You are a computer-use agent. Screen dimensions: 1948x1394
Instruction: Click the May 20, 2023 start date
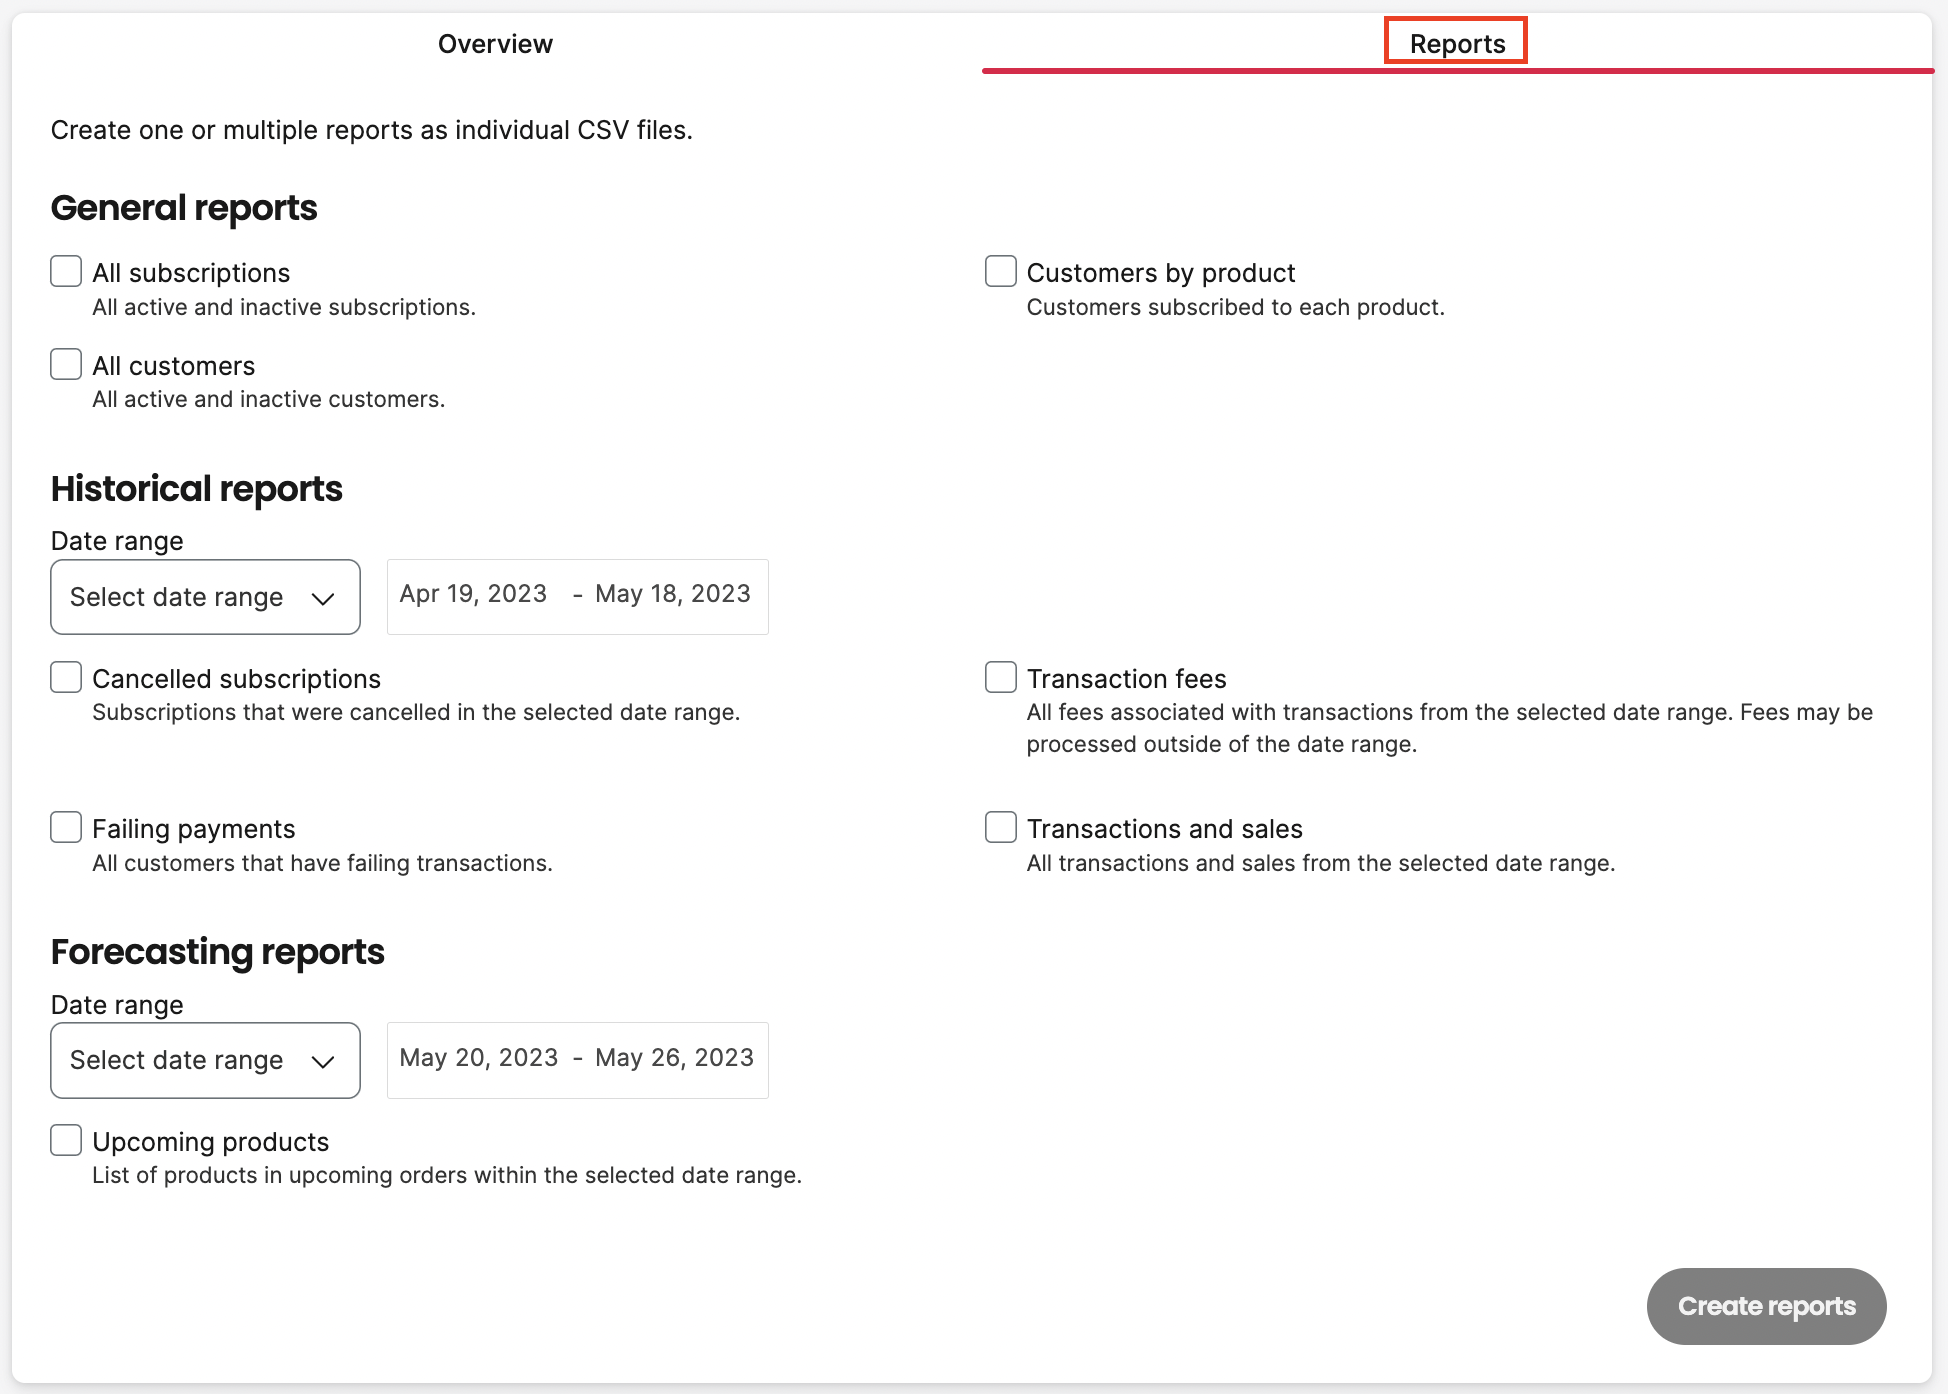point(479,1058)
